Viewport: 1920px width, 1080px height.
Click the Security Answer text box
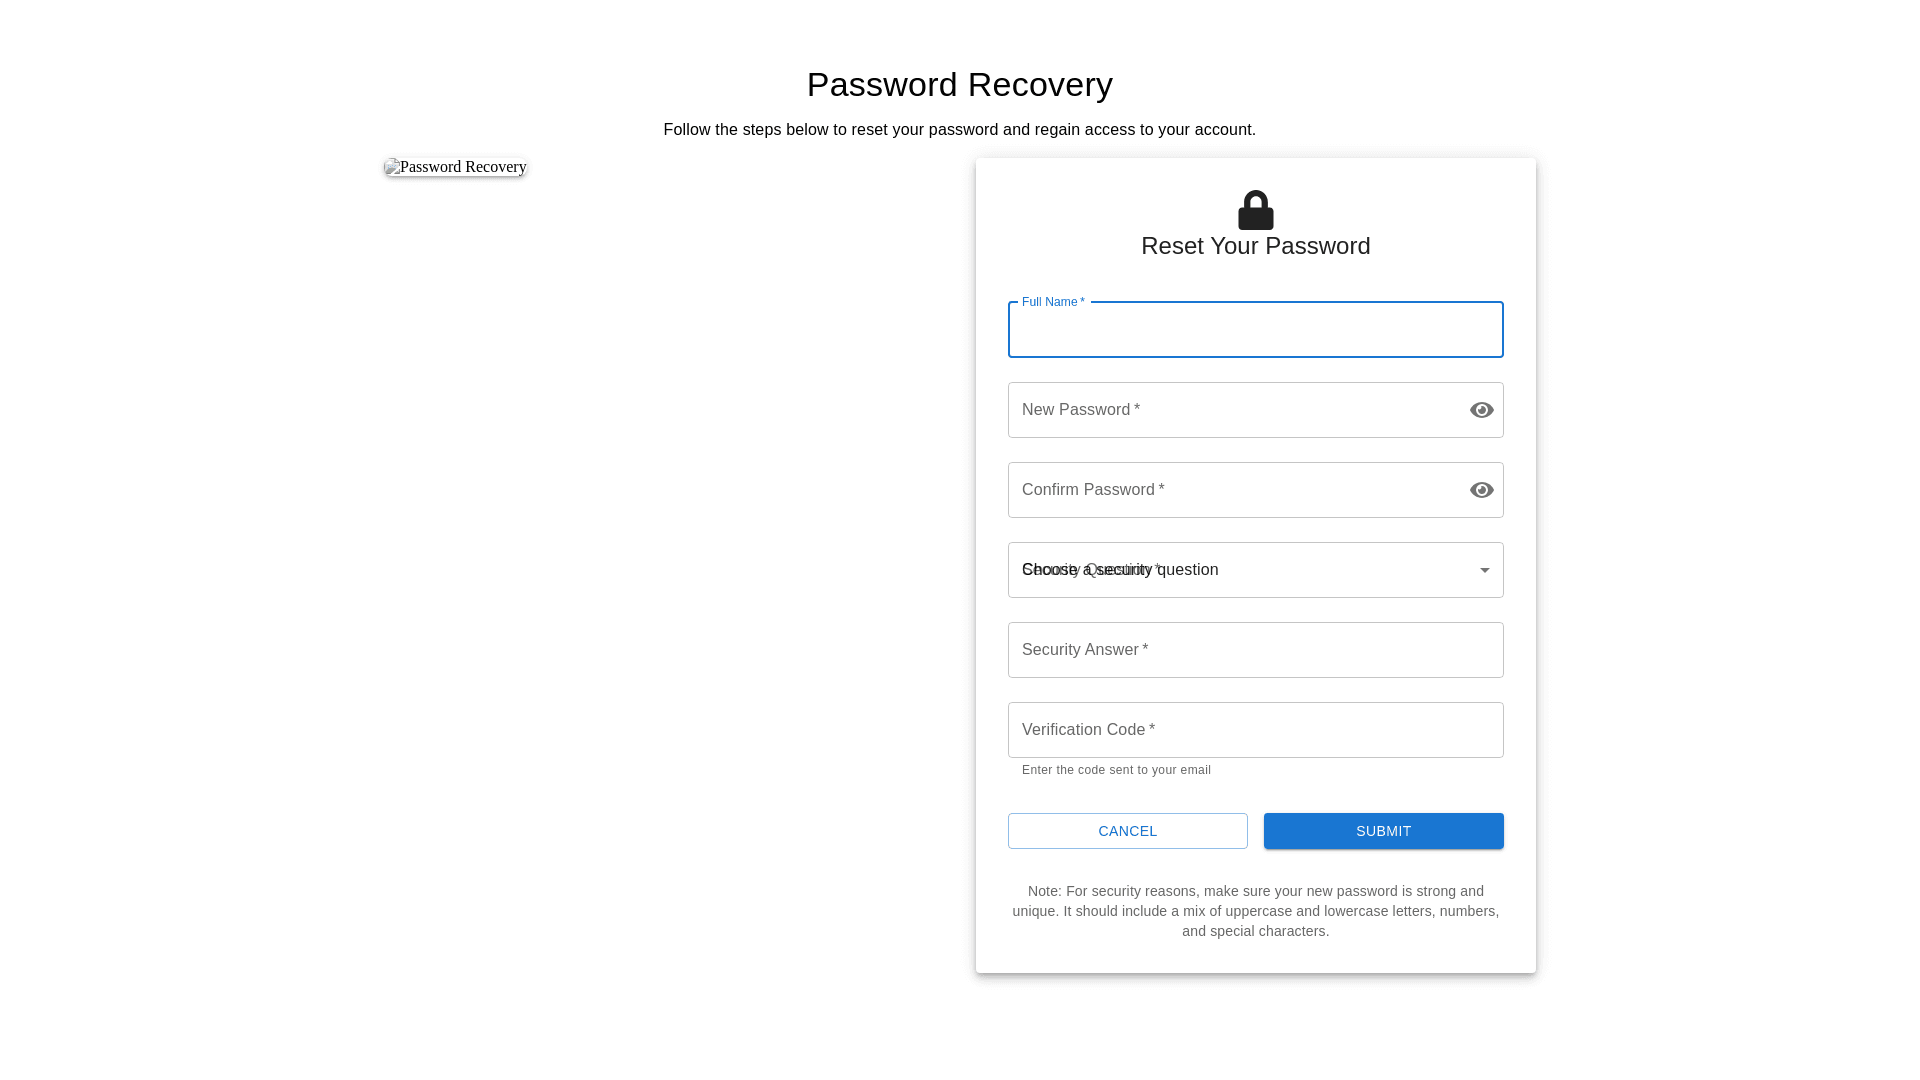click(x=1255, y=650)
